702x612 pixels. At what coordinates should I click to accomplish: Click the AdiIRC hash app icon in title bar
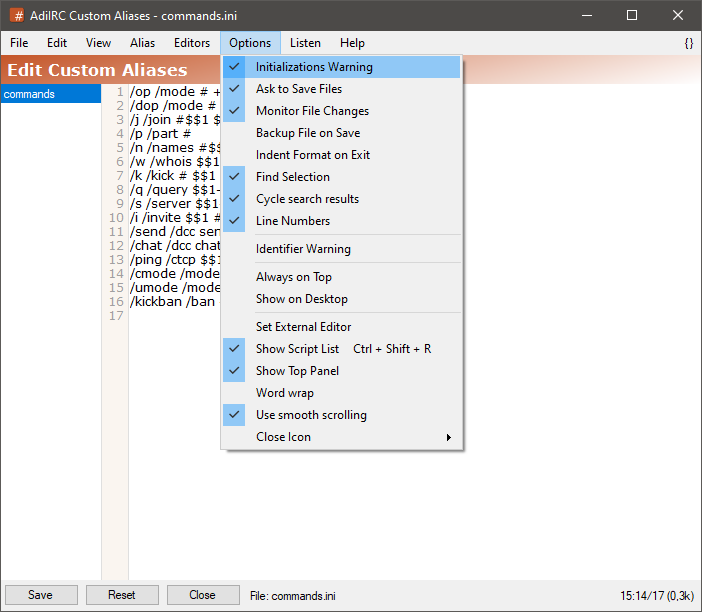coord(17,16)
